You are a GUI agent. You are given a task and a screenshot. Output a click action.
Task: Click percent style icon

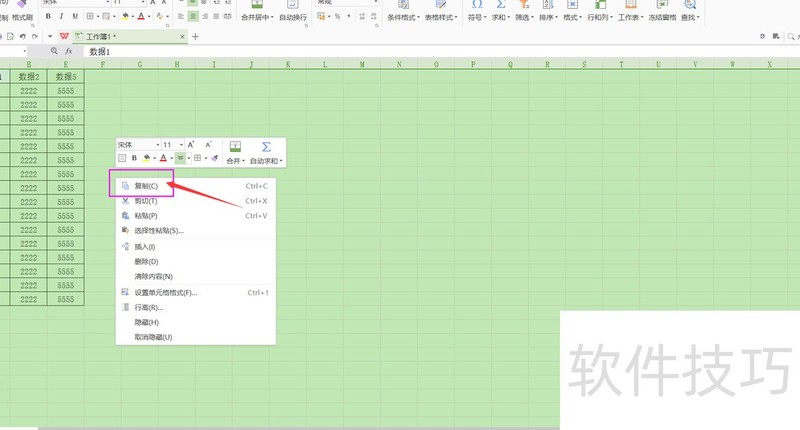[x=337, y=16]
